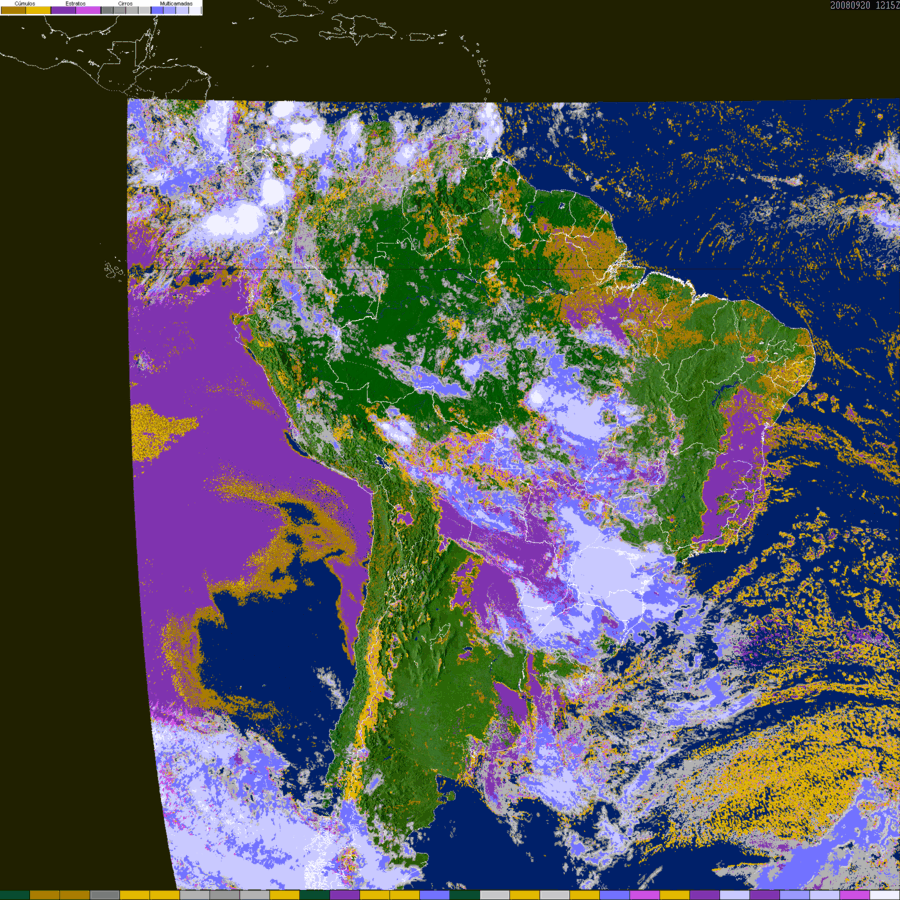Select the bright yellow Cúmulos swatch
Image resolution: width=900 pixels, height=900 pixels.
pyautogui.click(x=38, y=10)
